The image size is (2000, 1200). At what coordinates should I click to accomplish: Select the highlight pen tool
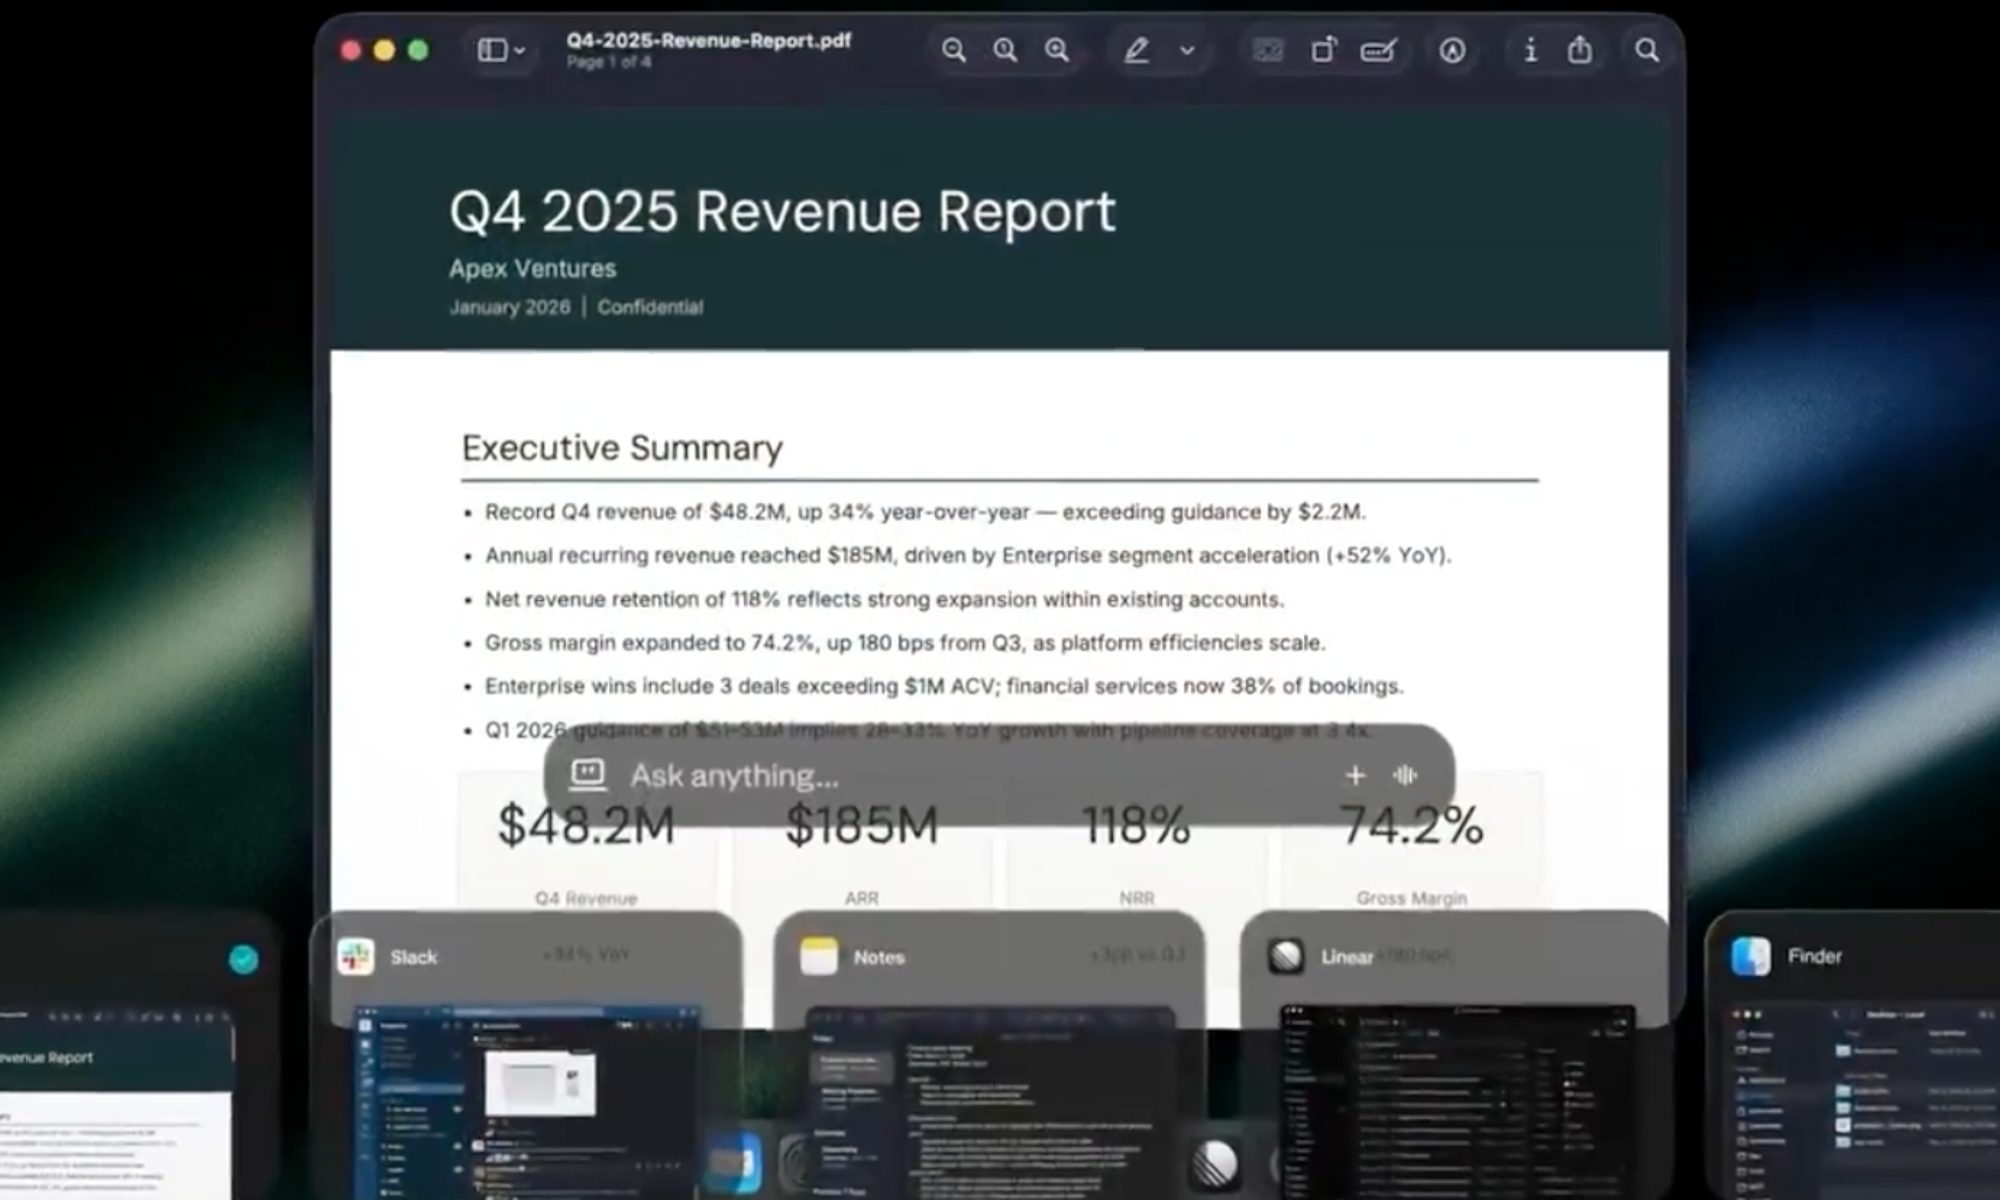[1136, 50]
